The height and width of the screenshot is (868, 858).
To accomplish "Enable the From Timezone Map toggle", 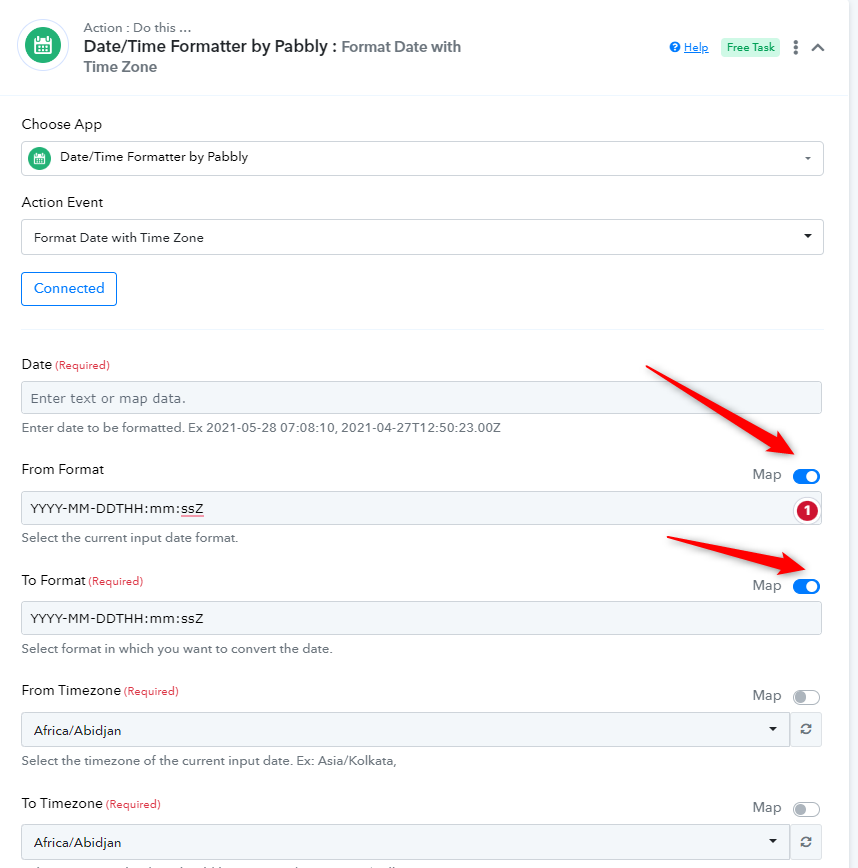I will [806, 697].
